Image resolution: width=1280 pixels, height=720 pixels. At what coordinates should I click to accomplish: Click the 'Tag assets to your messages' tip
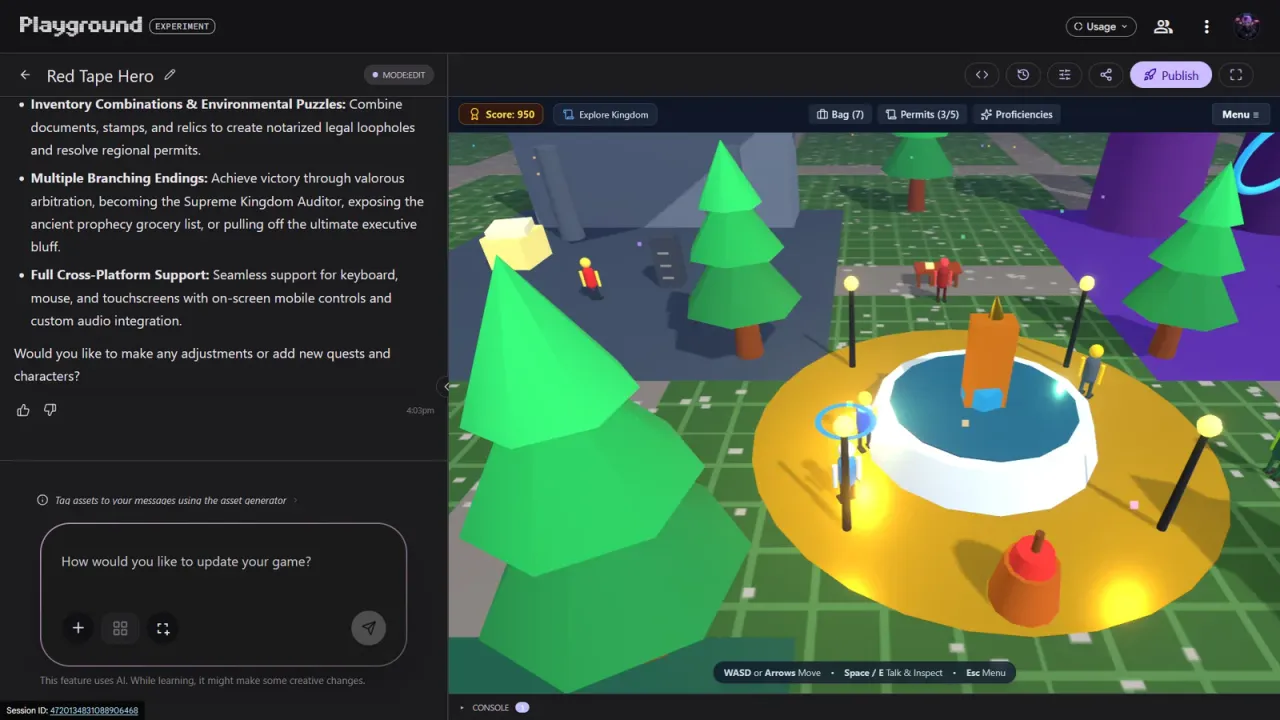[x=170, y=500]
